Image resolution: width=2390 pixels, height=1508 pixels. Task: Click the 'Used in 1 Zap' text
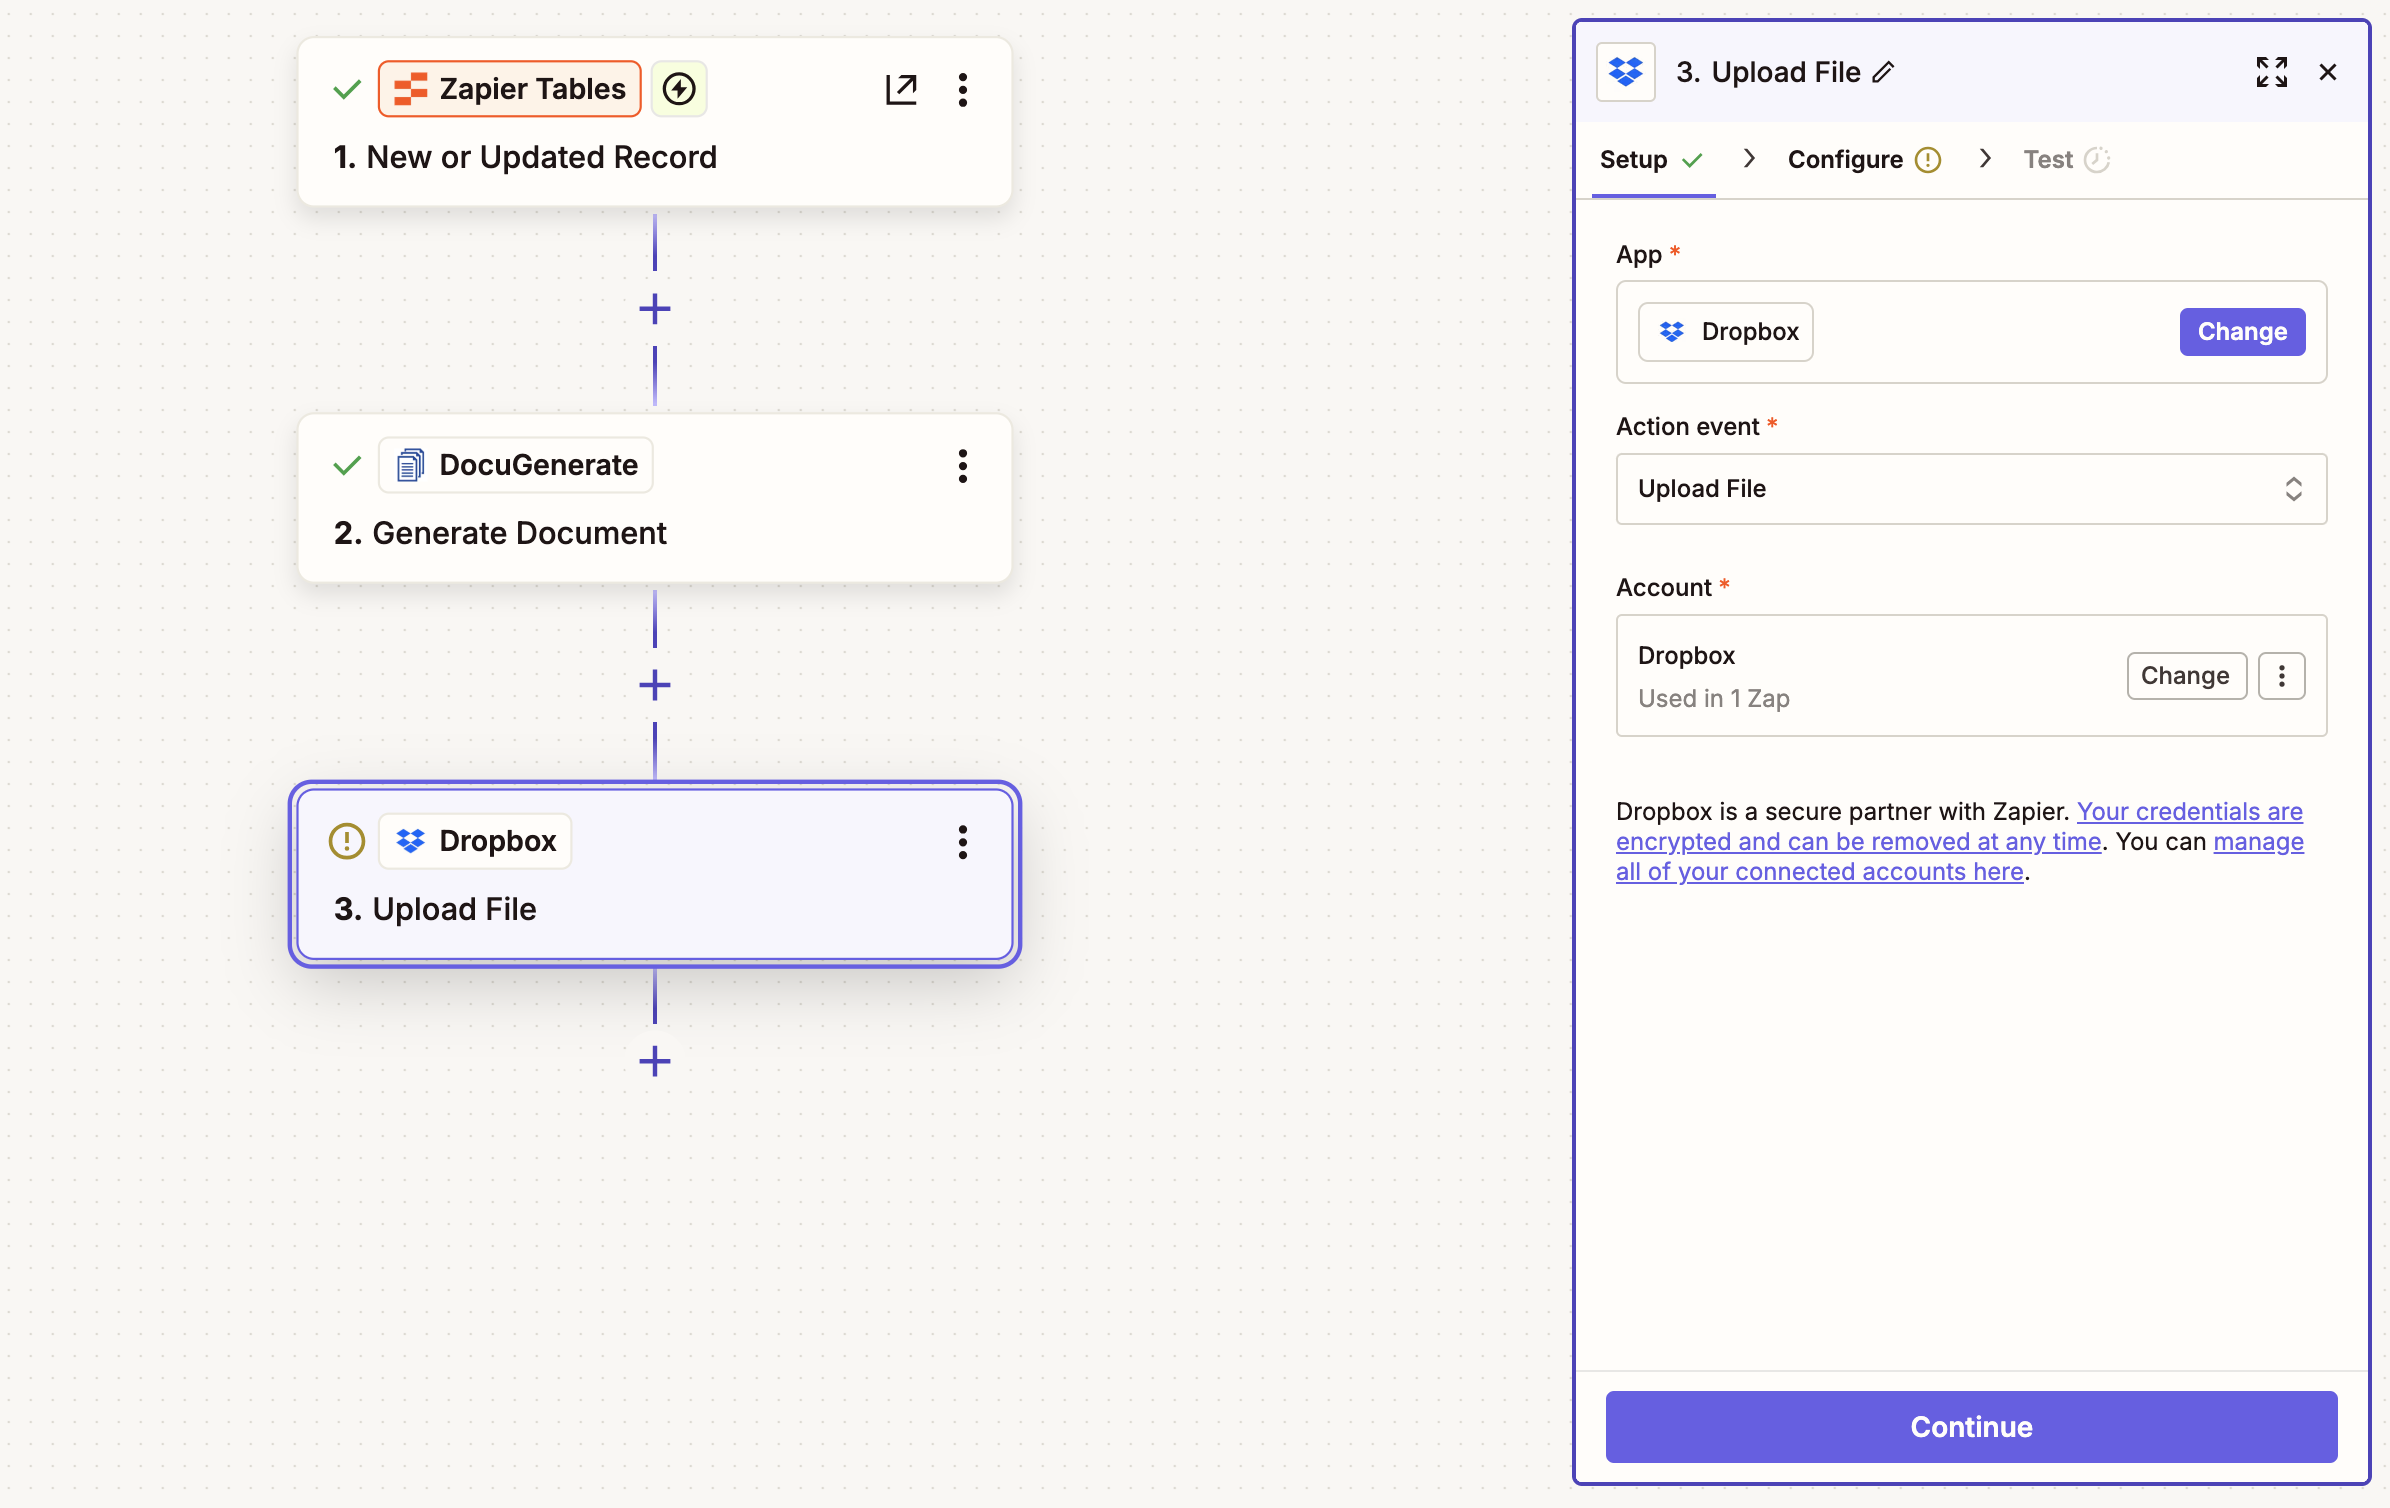(1714, 699)
